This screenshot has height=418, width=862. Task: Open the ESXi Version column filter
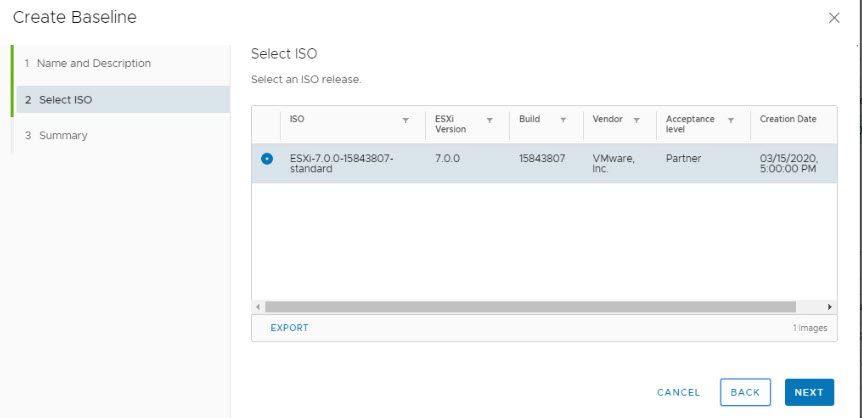(x=490, y=120)
